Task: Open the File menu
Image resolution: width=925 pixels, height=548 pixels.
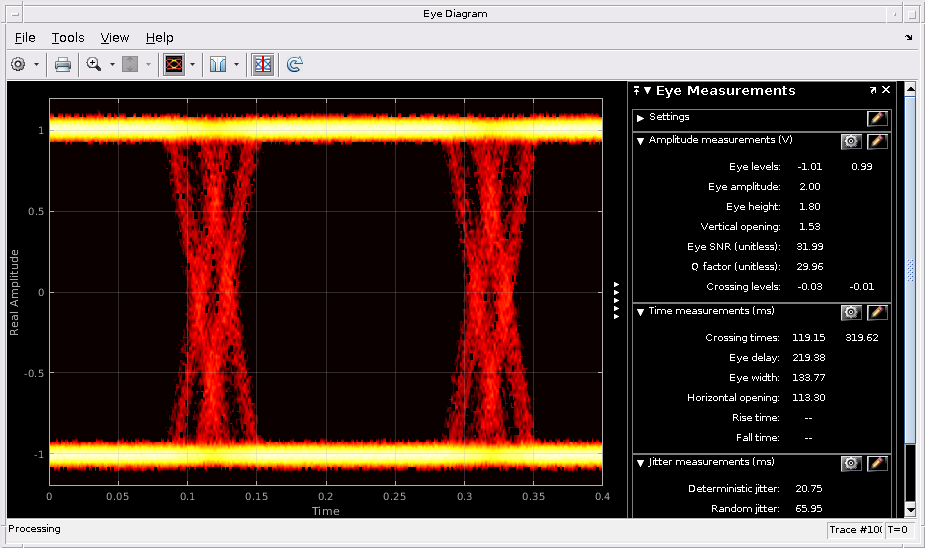Action: (25, 37)
